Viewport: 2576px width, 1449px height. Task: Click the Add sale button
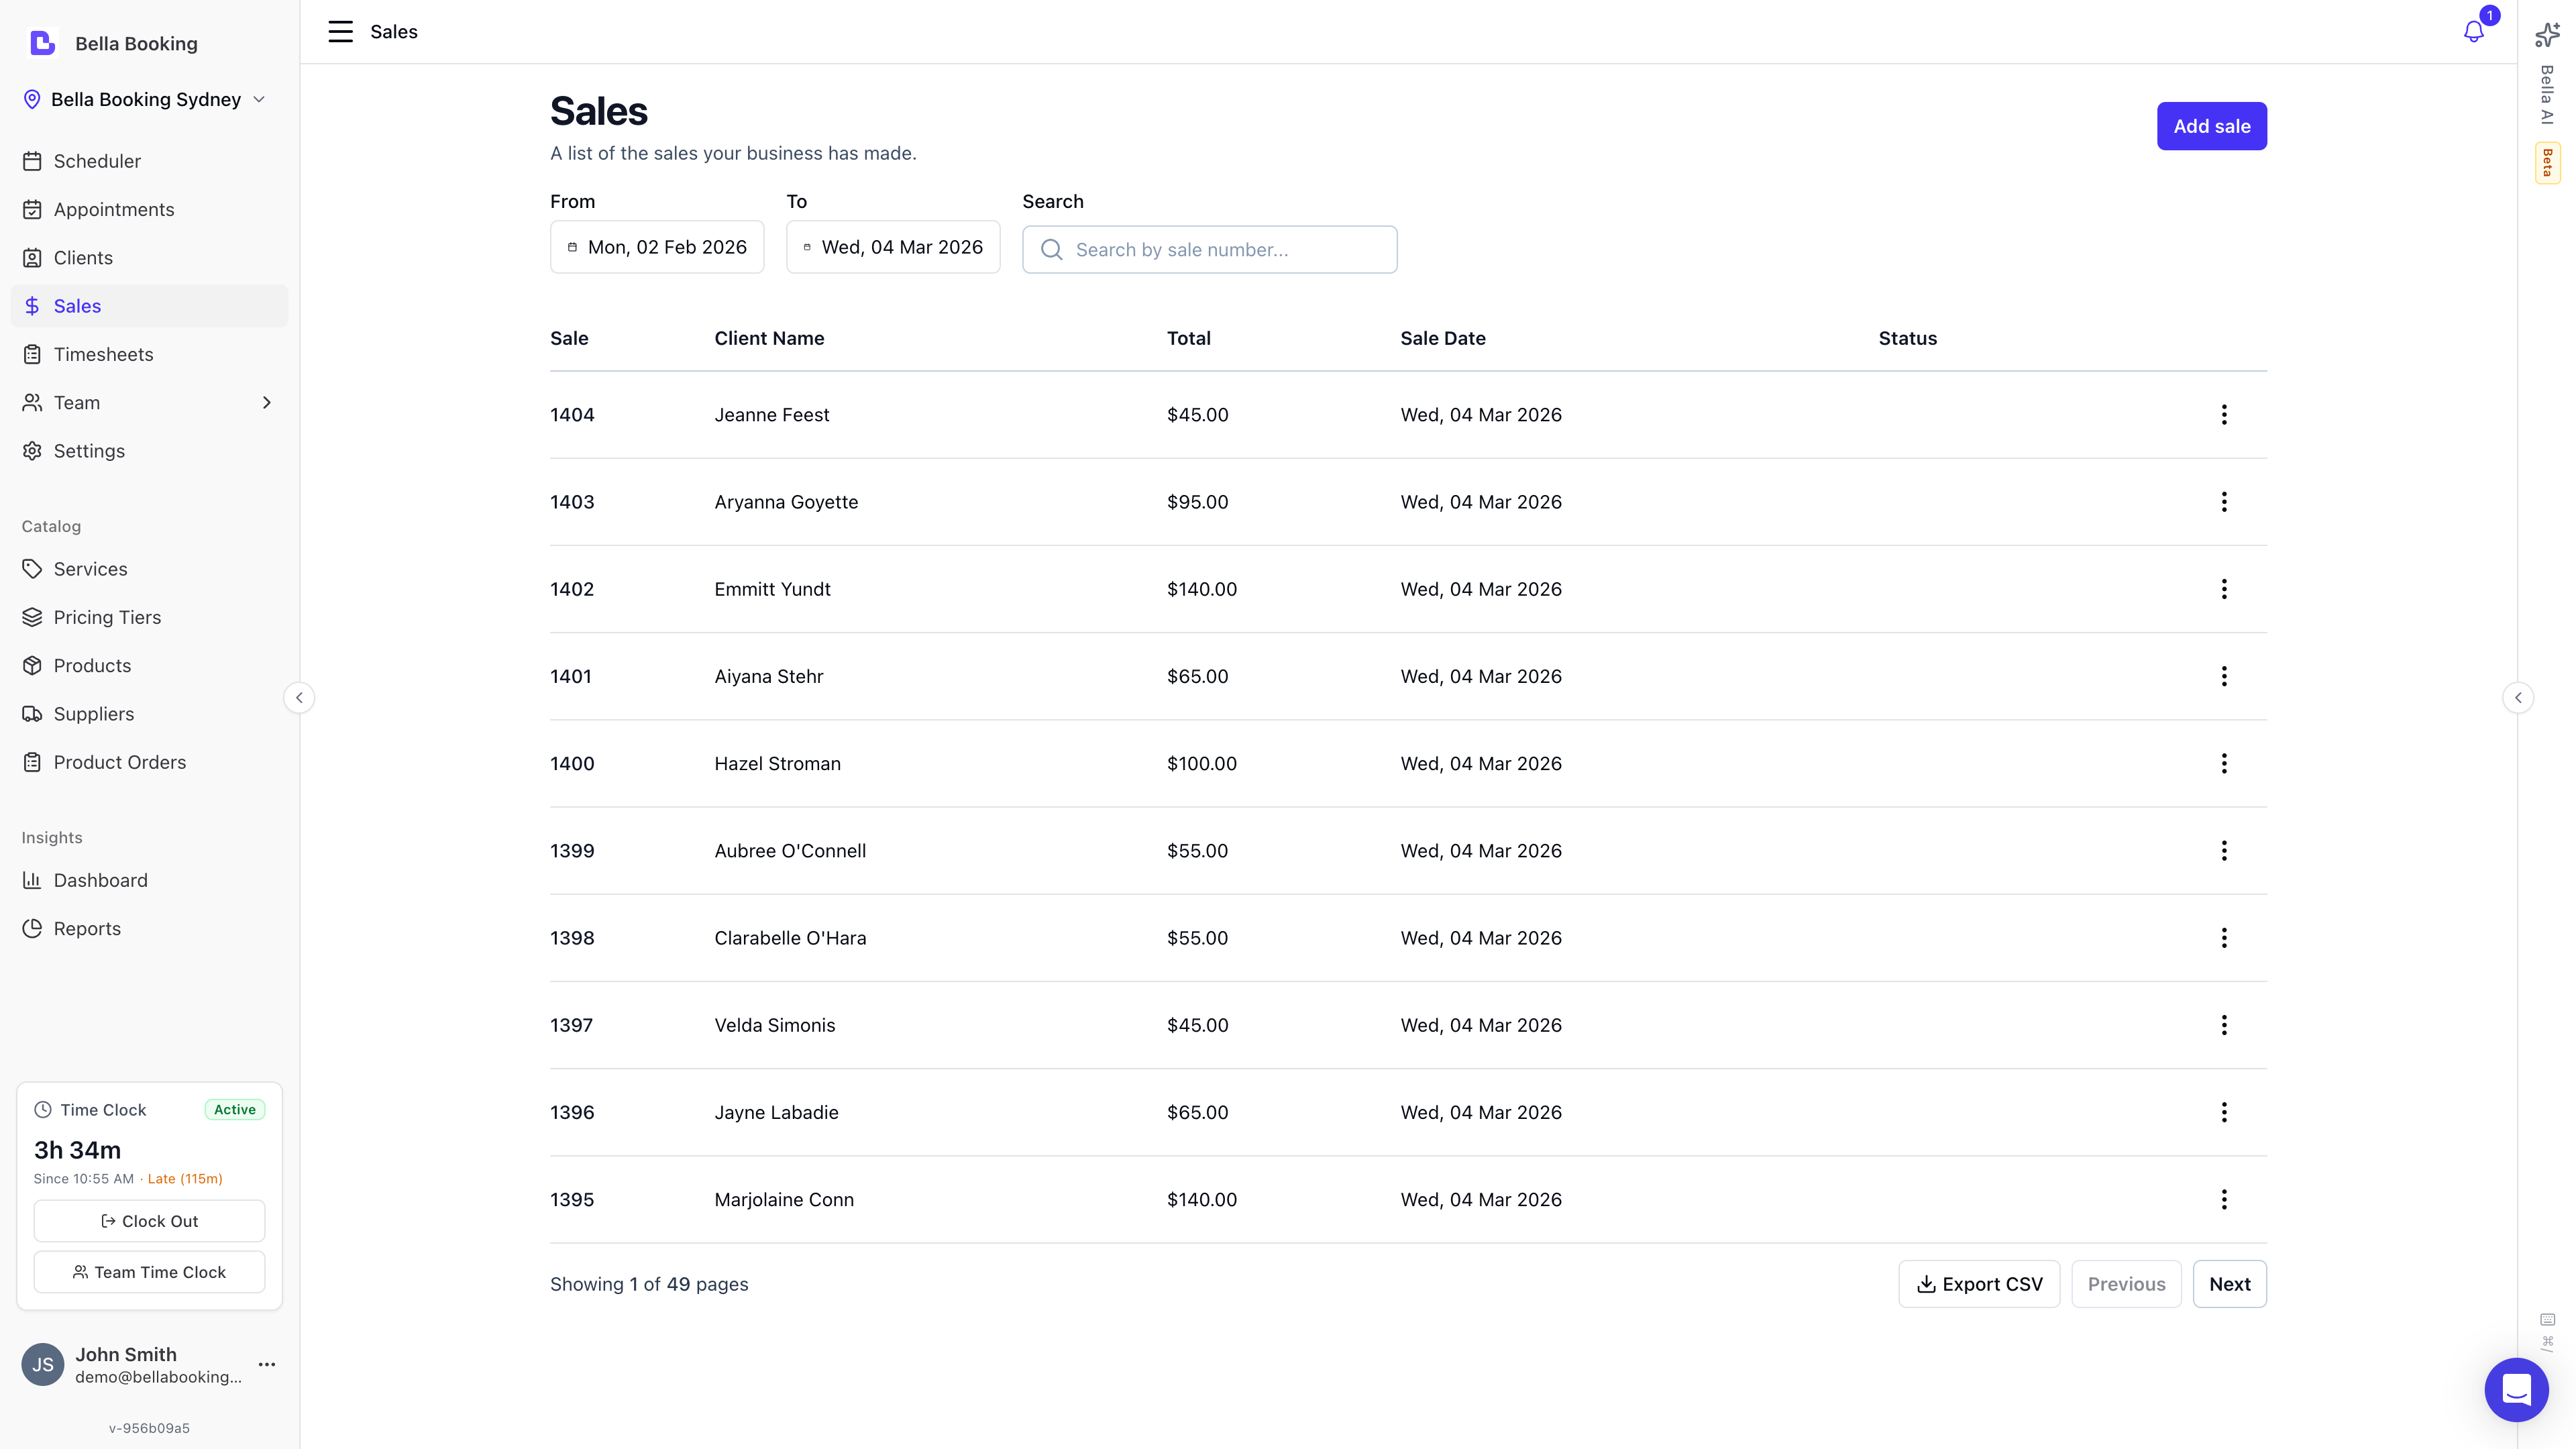[x=2211, y=126]
